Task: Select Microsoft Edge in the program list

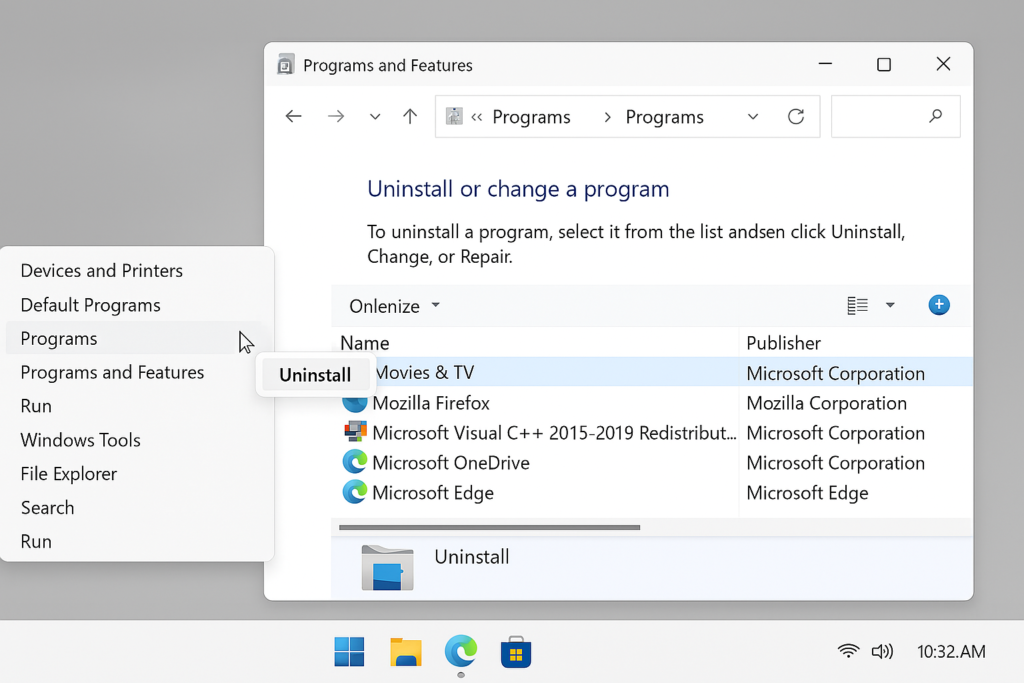Action: point(652,493)
